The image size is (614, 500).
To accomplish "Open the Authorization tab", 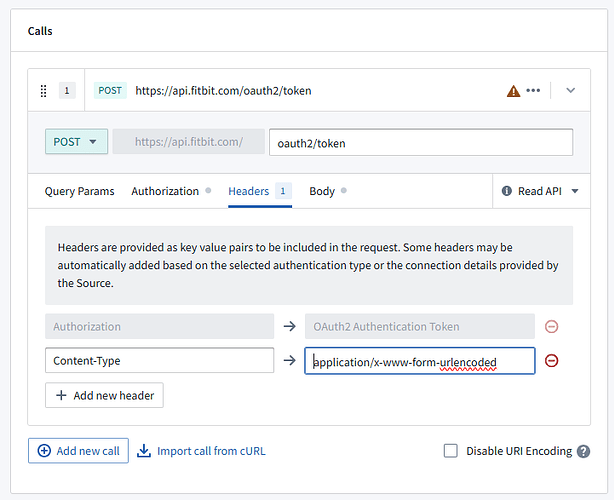I will pos(165,191).
